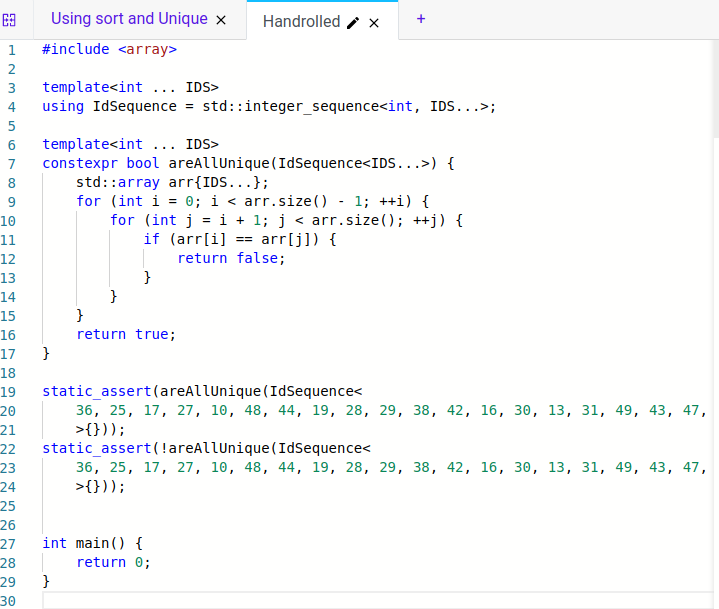Click line number 27 in the gutter
Screen dimensions: 719x609
click(8, 544)
